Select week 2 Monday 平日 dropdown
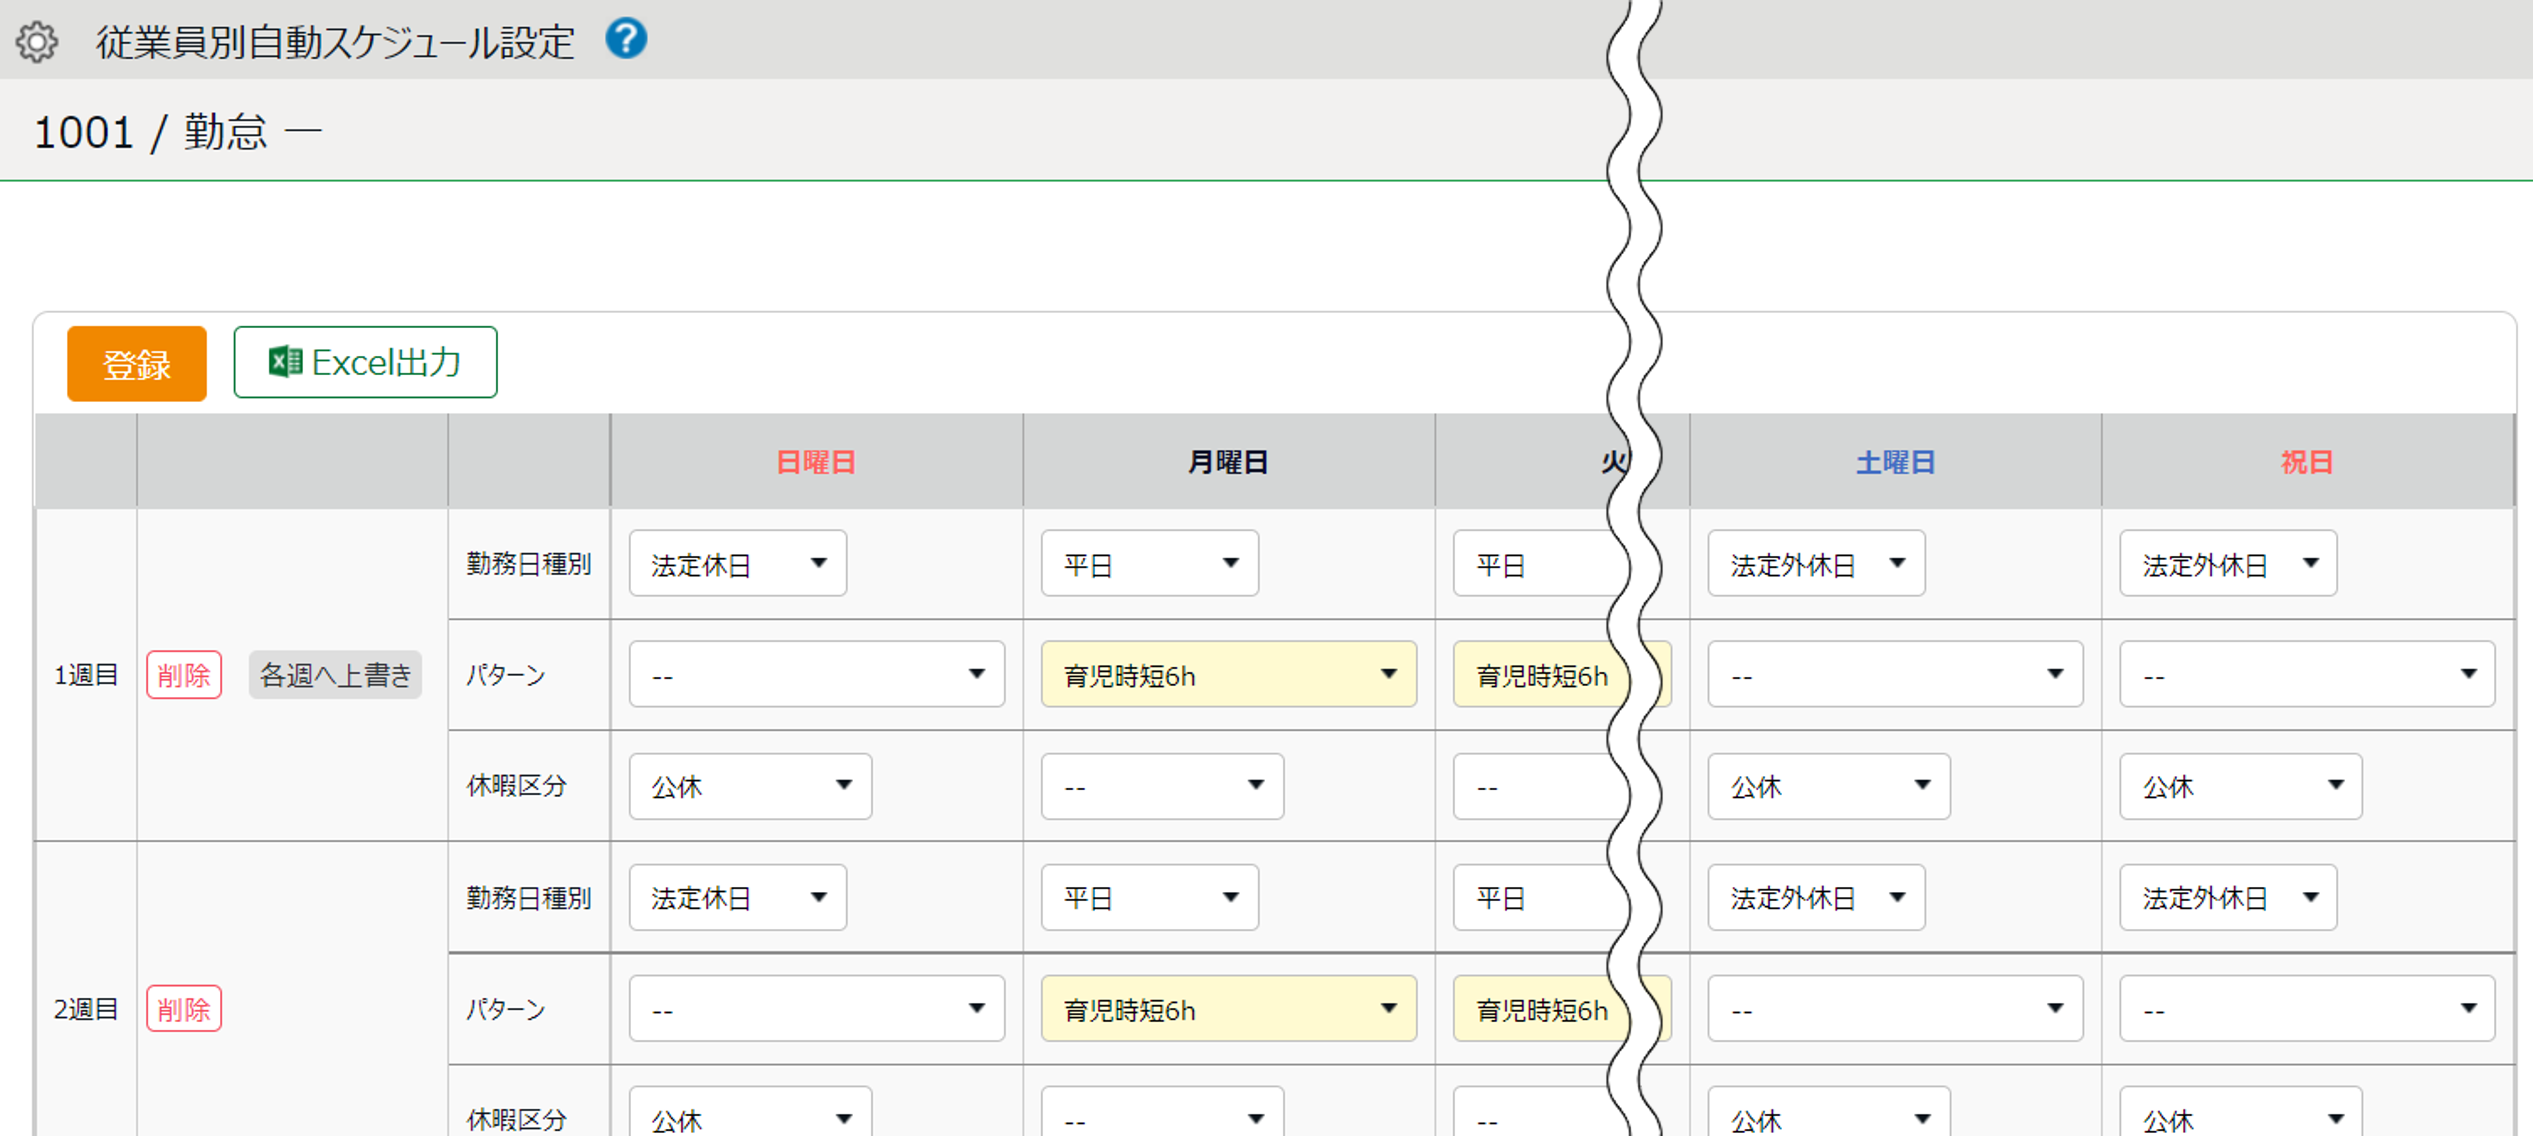Image resolution: width=2533 pixels, height=1136 pixels. pyautogui.click(x=1149, y=898)
